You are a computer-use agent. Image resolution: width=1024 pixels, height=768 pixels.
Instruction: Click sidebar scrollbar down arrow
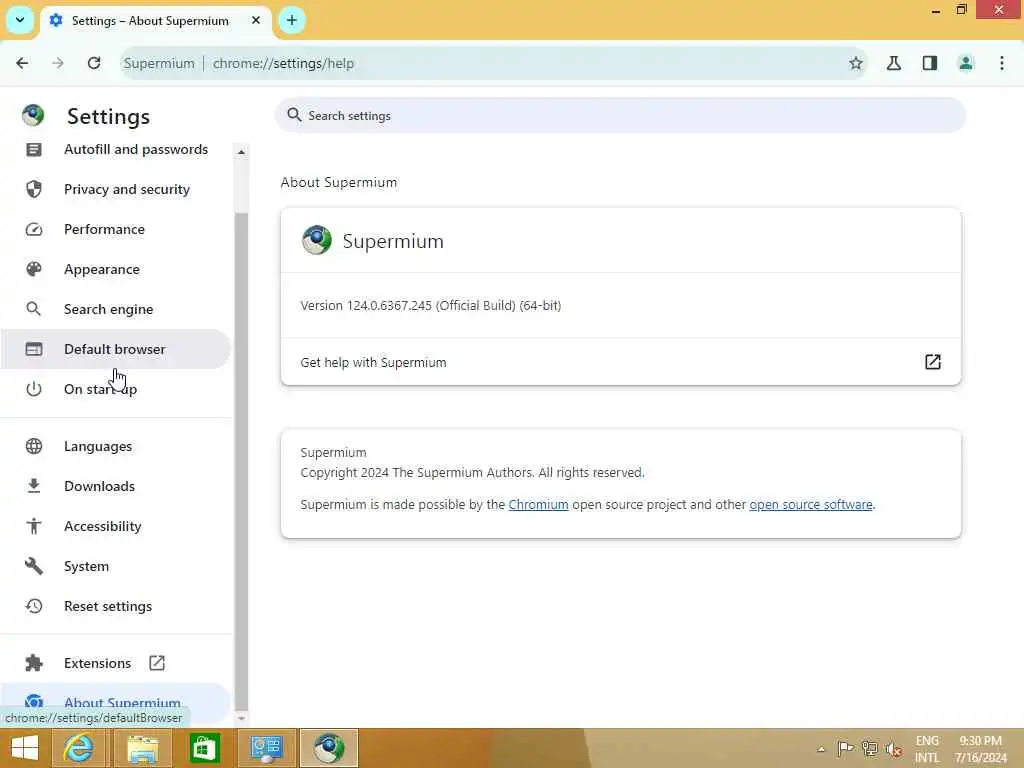241,718
